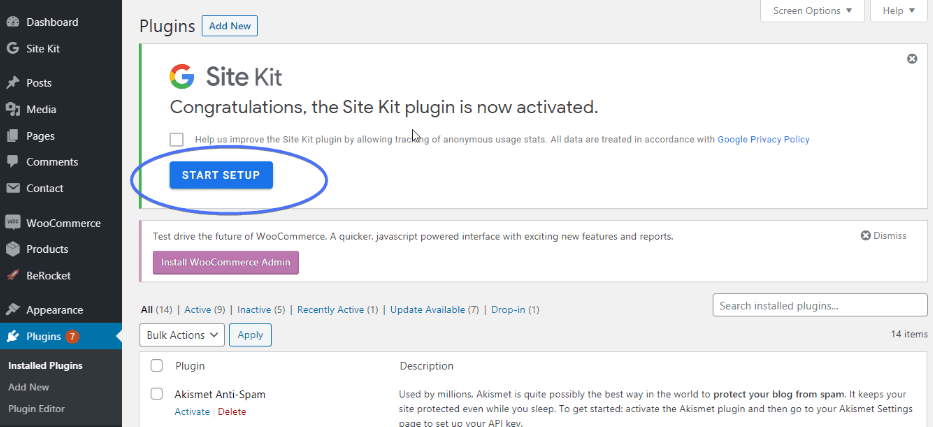Viewport: 933px width, 427px height.
Task: Click the Posts pushpin icon
Action: pos(12,83)
